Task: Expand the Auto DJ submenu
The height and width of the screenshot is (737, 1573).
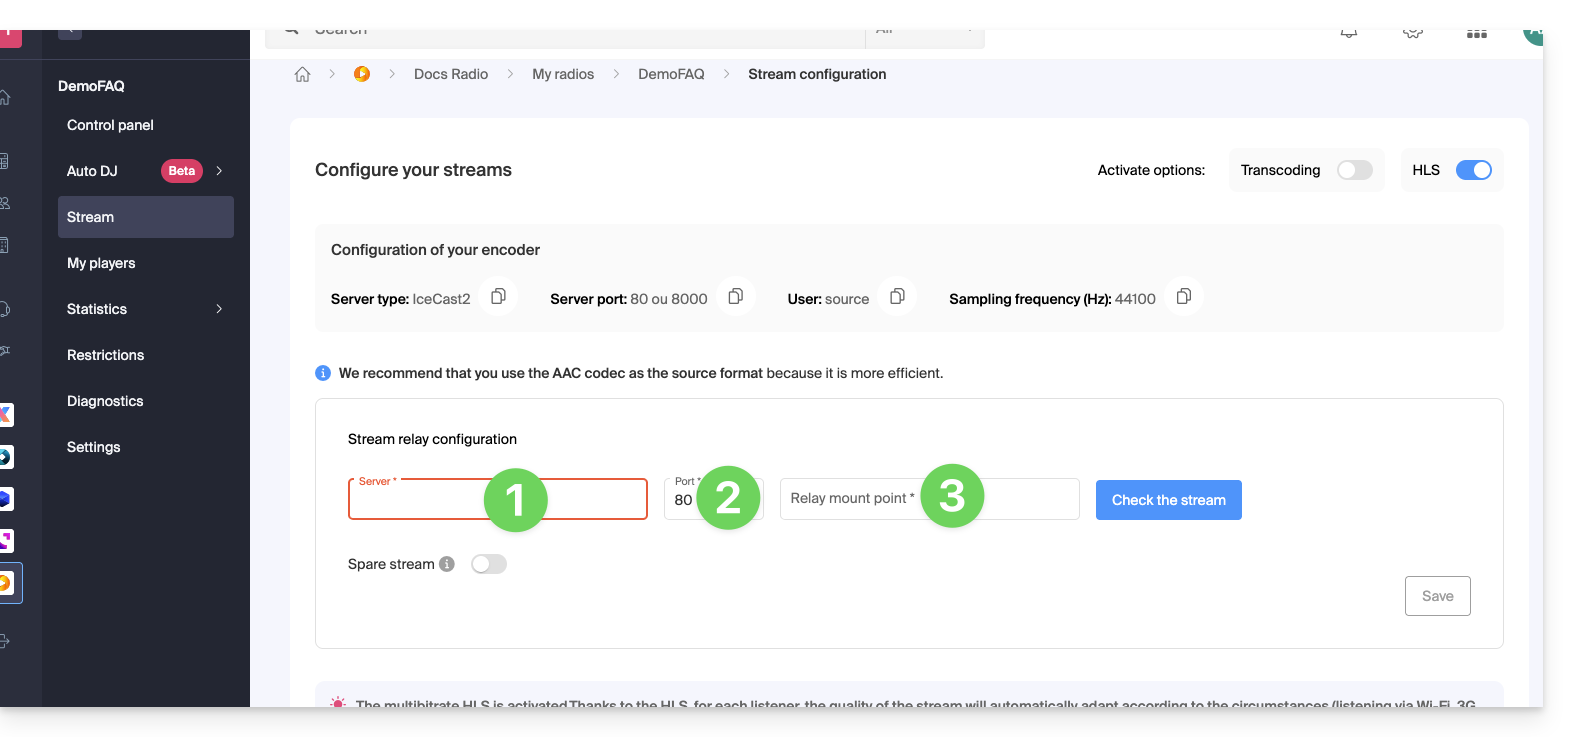Action: 219,171
